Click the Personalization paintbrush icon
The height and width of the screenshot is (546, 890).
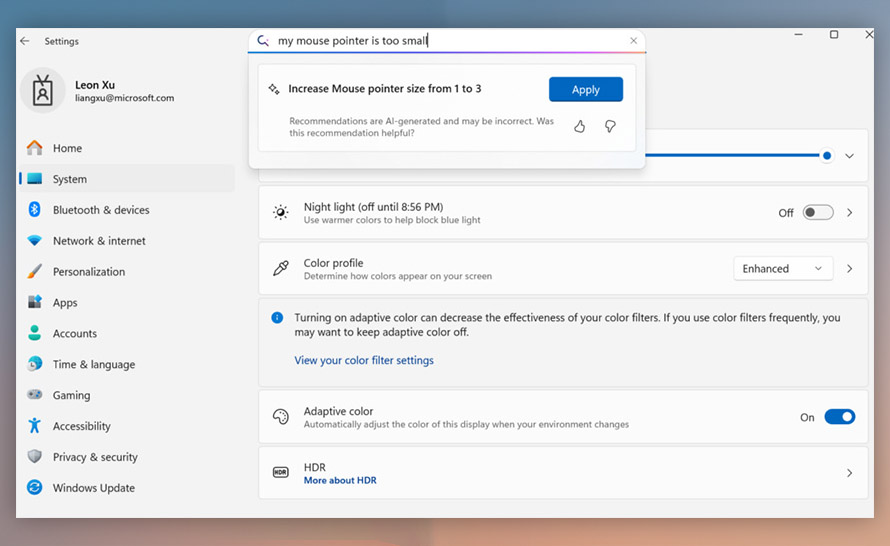(35, 271)
